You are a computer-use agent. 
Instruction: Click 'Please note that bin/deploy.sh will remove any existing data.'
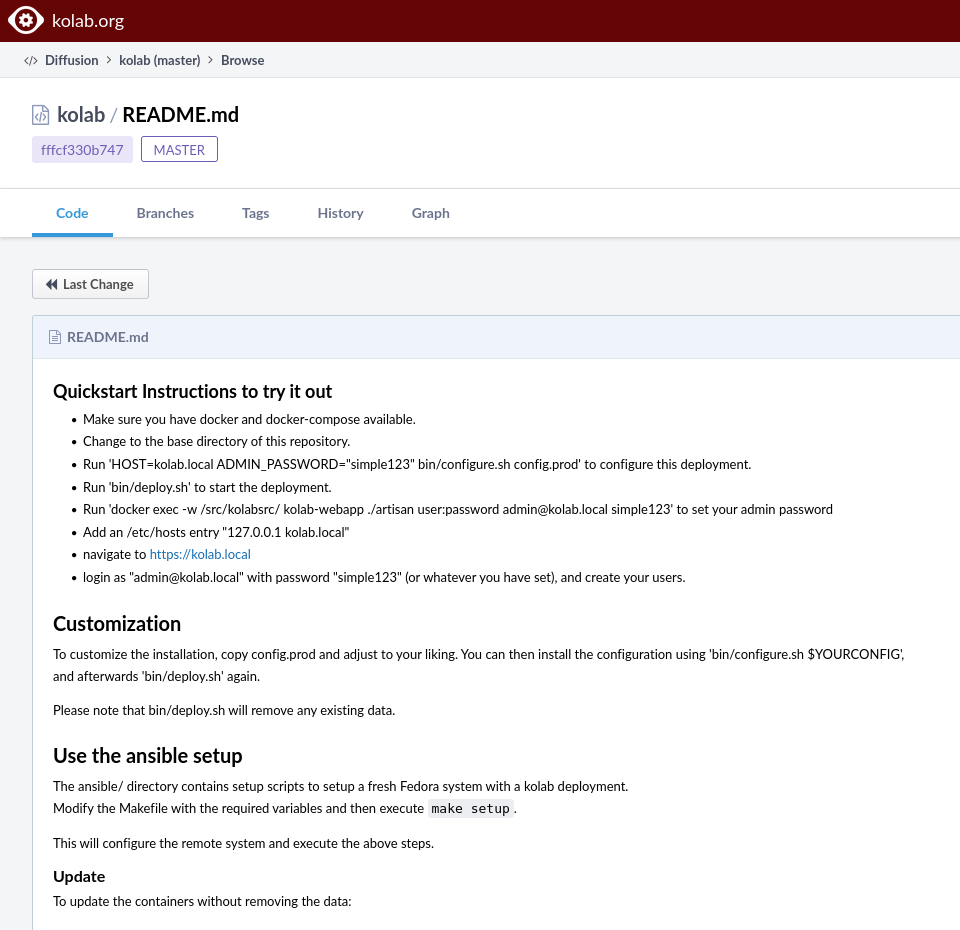click(x=224, y=711)
